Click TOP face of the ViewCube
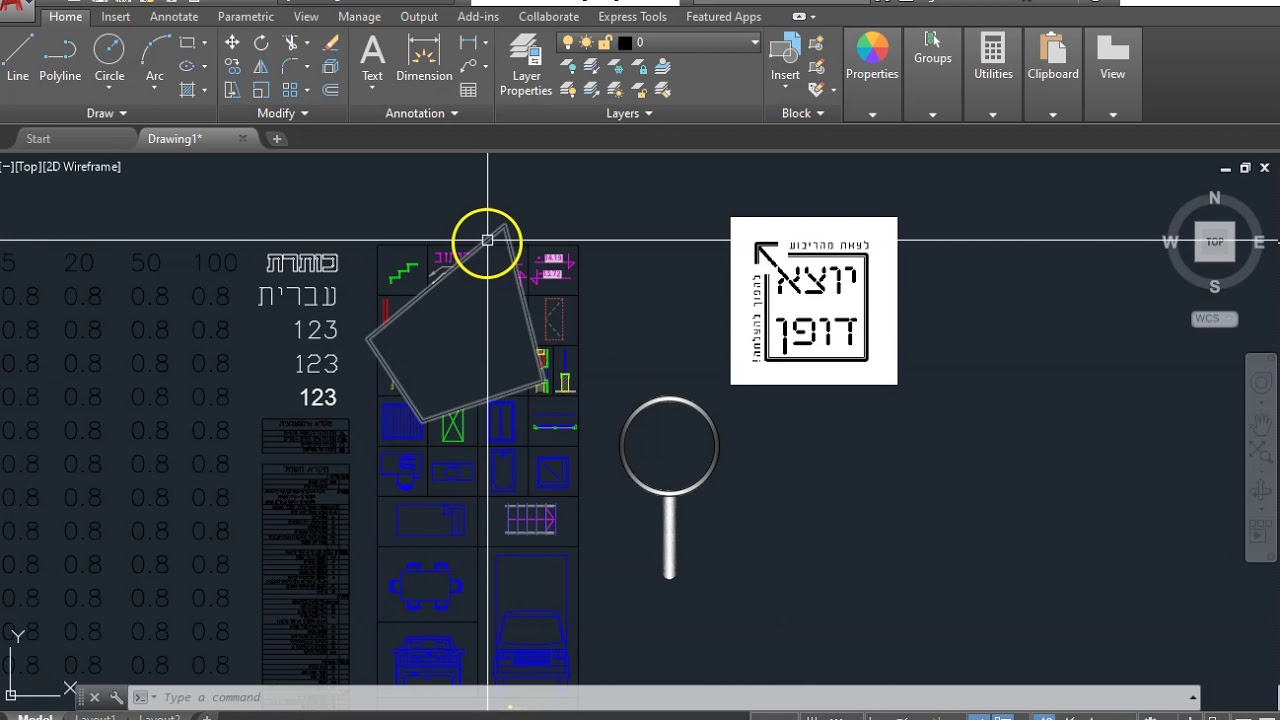This screenshot has width=1280, height=720. click(x=1215, y=242)
